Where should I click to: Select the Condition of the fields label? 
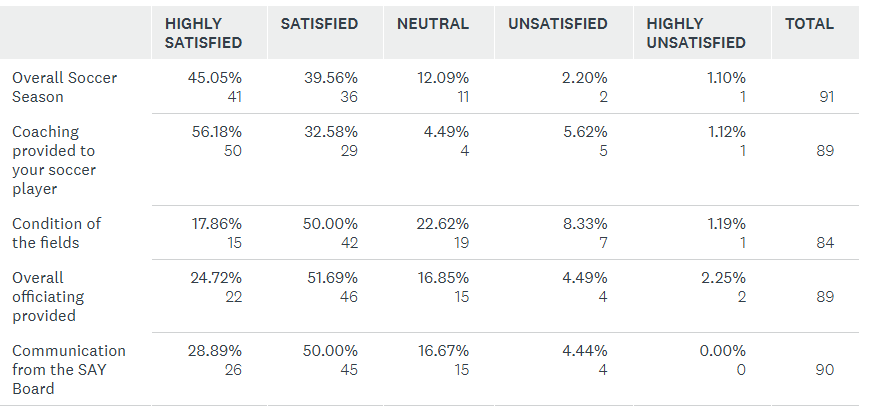56,233
